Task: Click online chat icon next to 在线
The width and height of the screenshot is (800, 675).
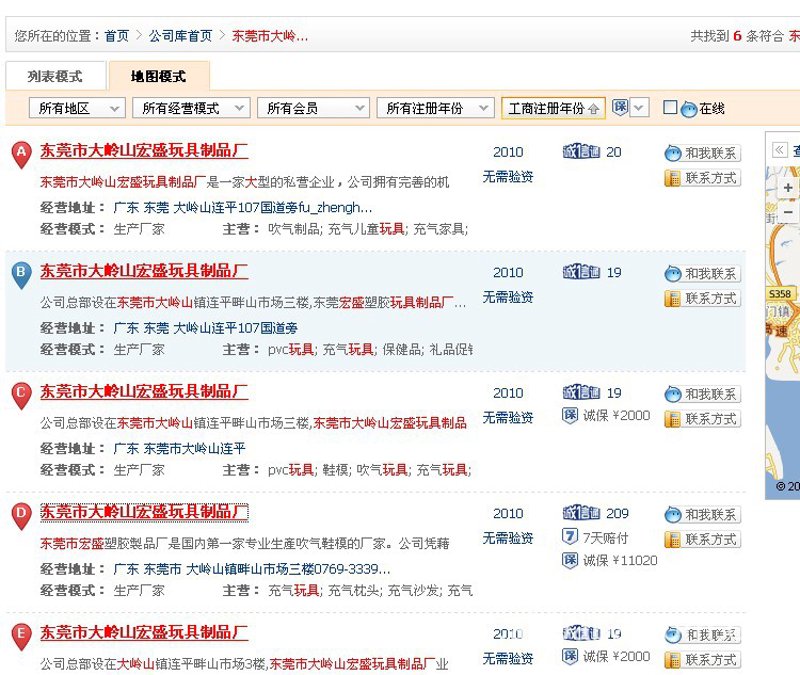Action: tap(689, 109)
